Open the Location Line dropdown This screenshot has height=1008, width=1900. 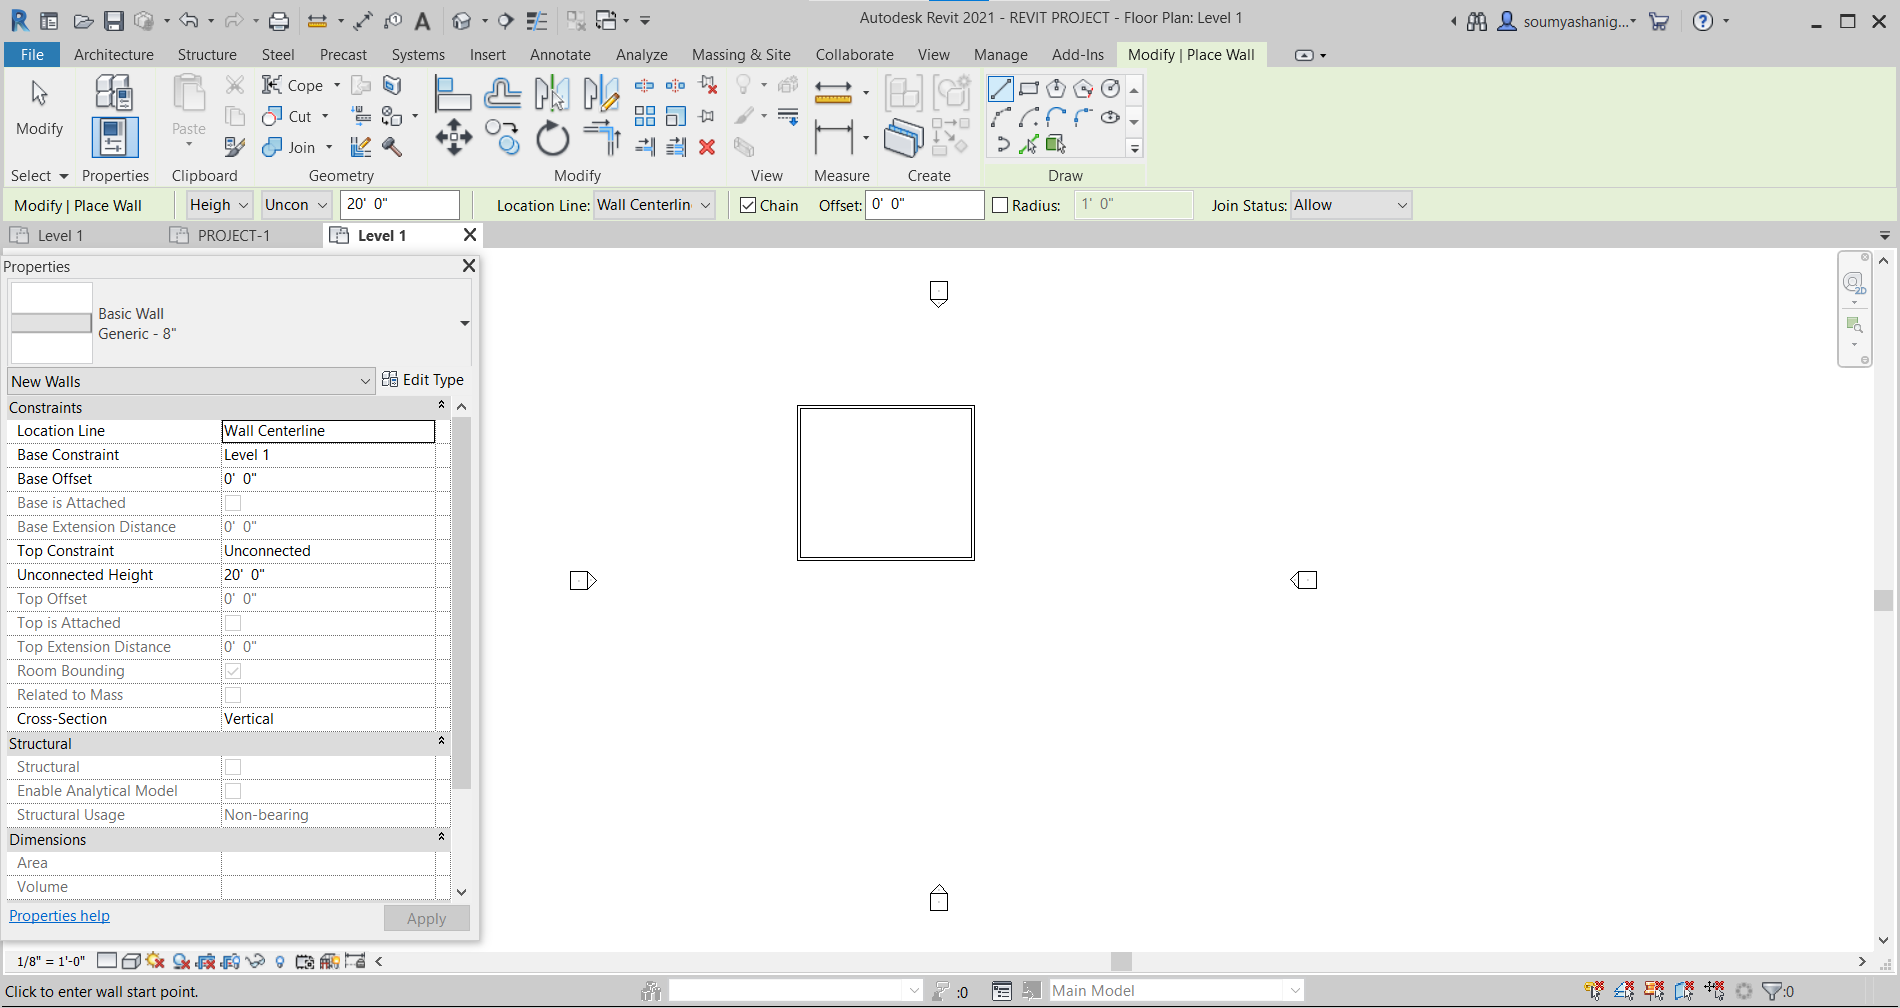click(x=653, y=205)
